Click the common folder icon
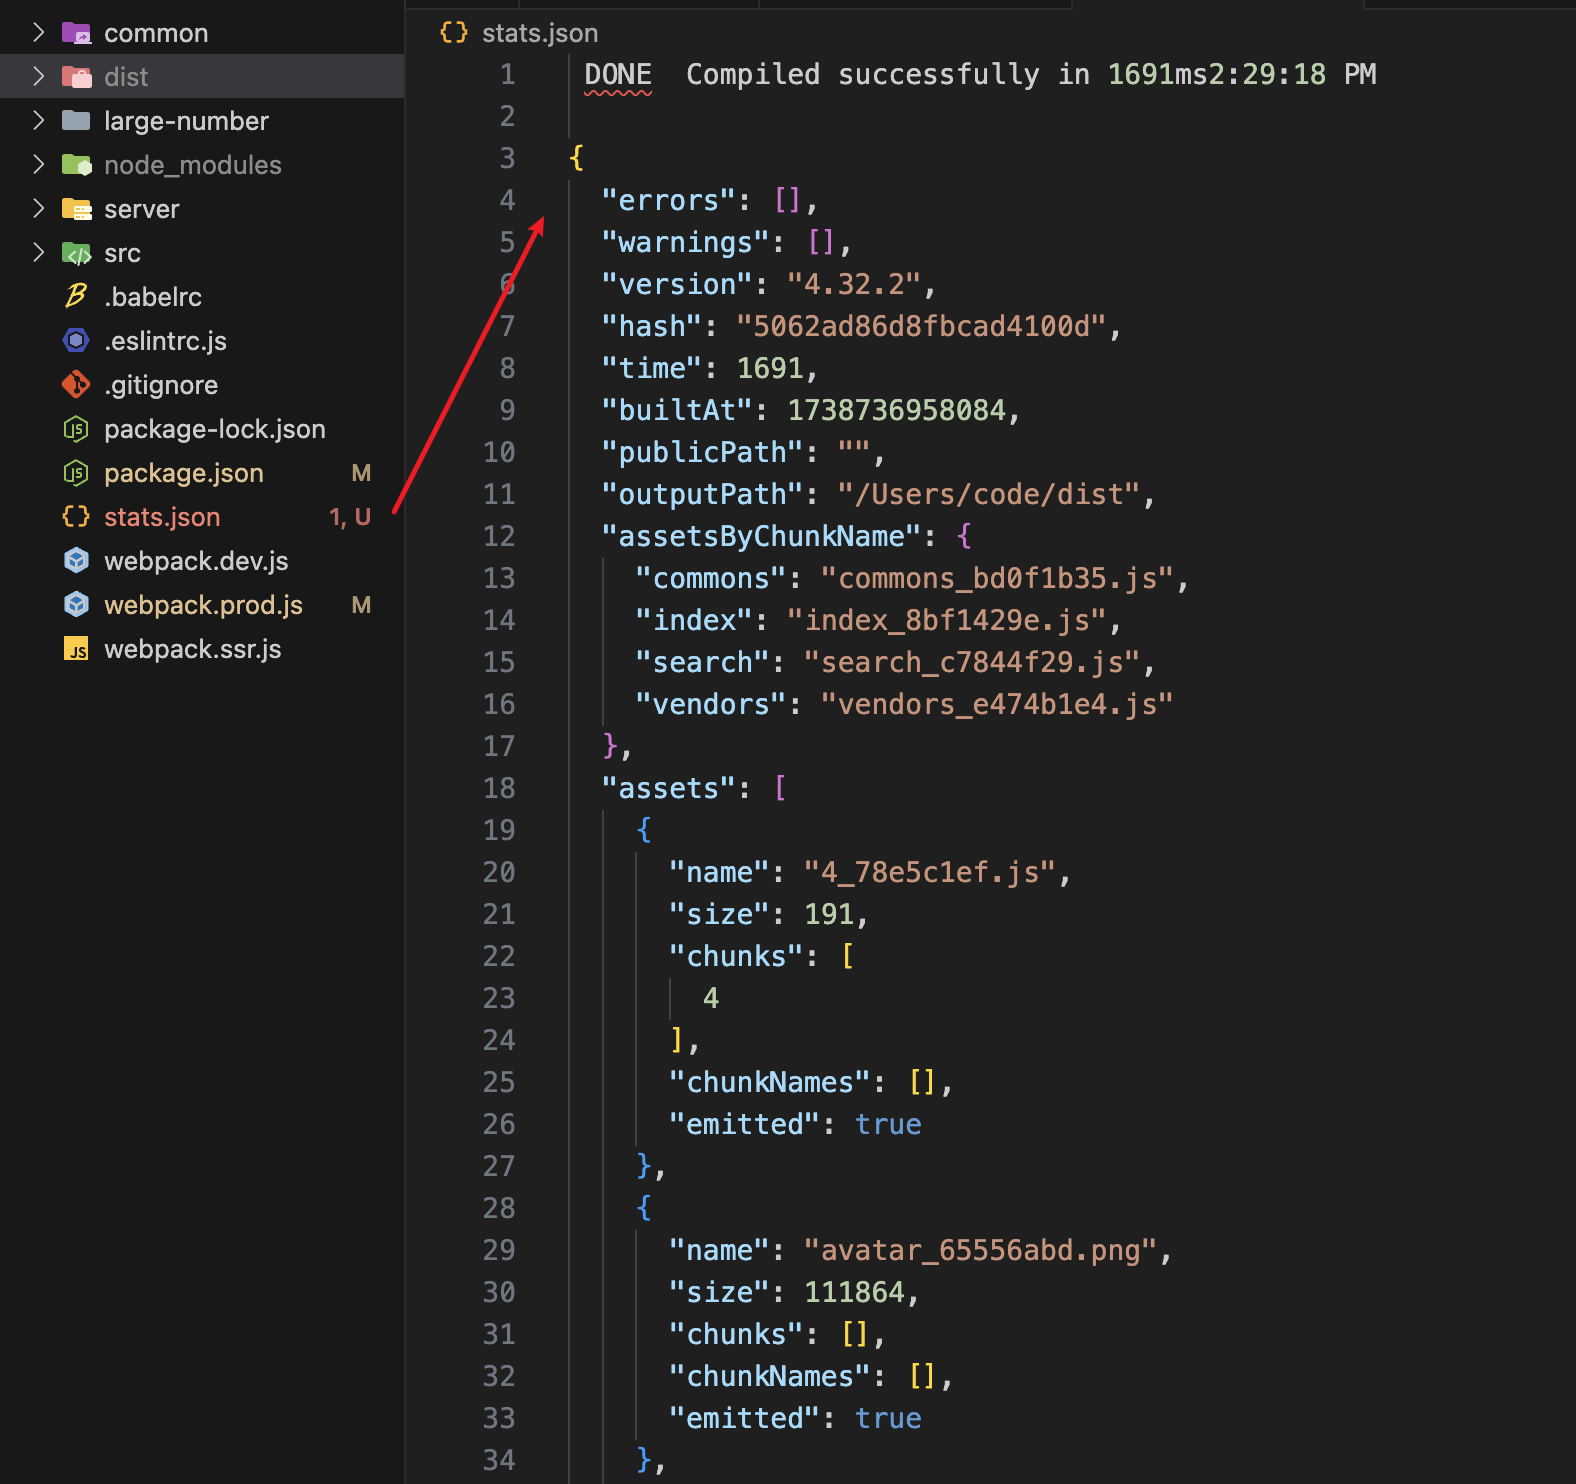This screenshot has height=1484, width=1576. pyautogui.click(x=77, y=33)
